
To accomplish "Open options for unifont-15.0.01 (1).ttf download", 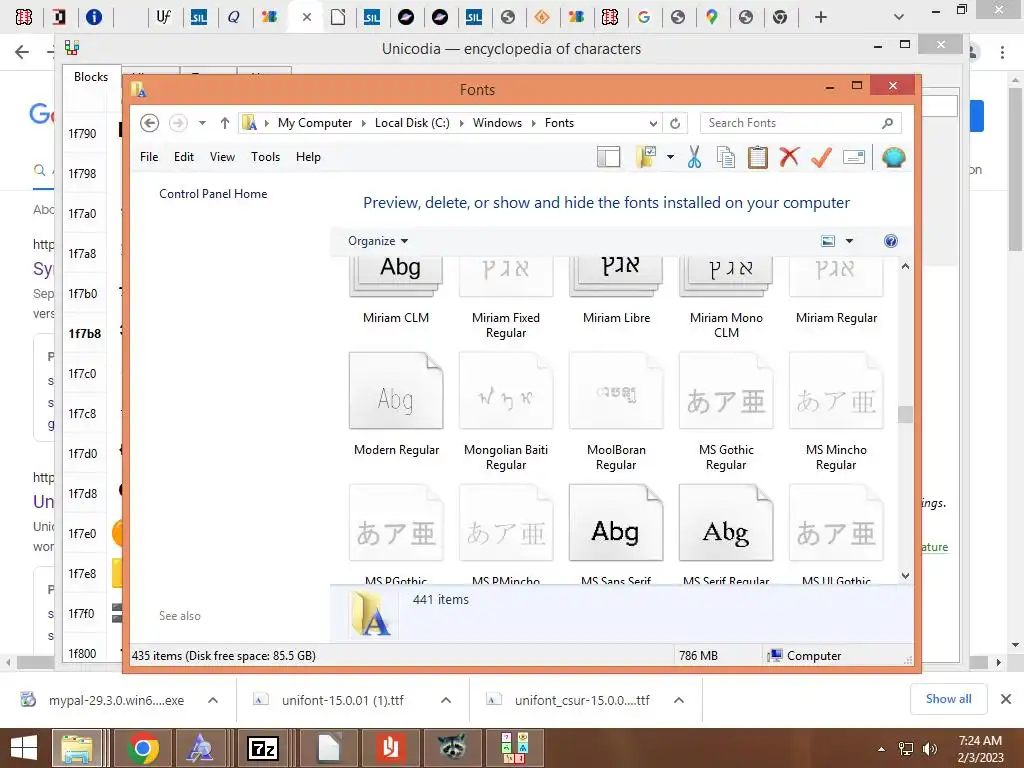I will 446,700.
